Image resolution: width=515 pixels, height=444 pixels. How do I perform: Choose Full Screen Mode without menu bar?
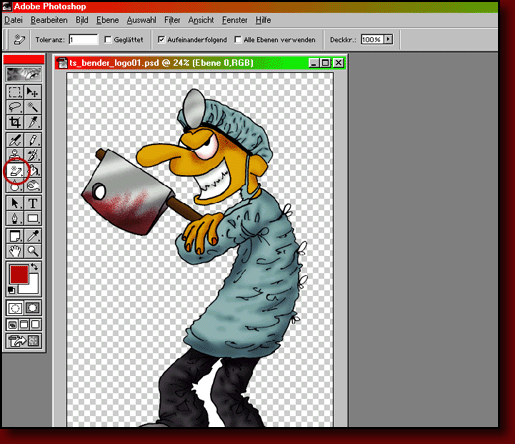pos(35,325)
